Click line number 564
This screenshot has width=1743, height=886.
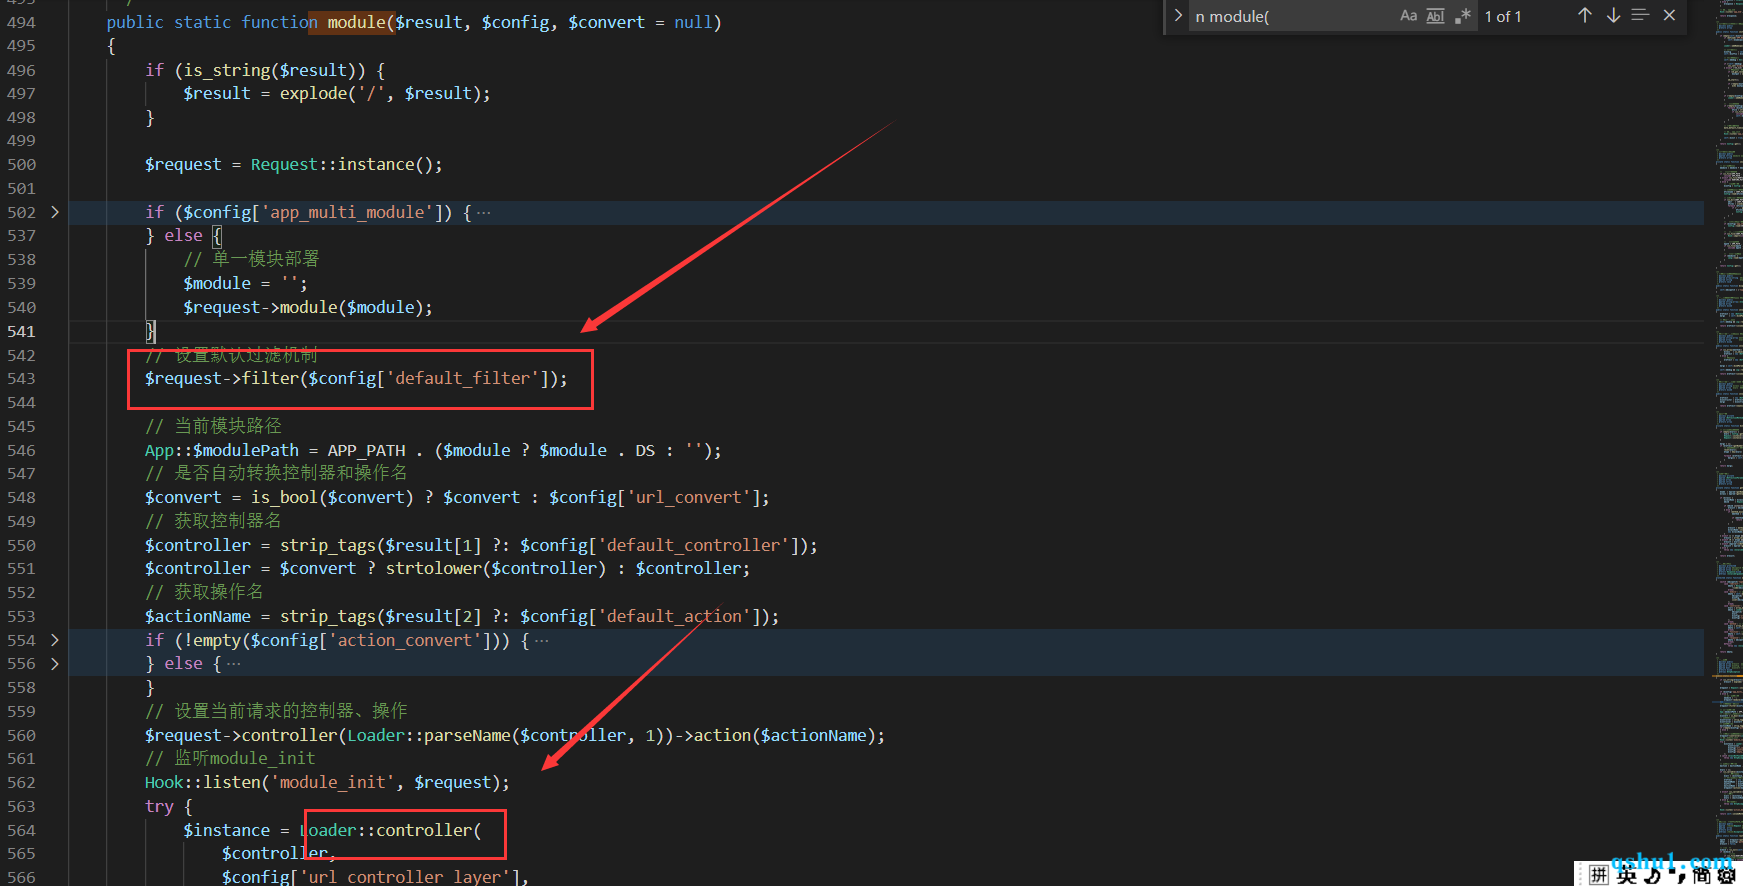(21, 830)
